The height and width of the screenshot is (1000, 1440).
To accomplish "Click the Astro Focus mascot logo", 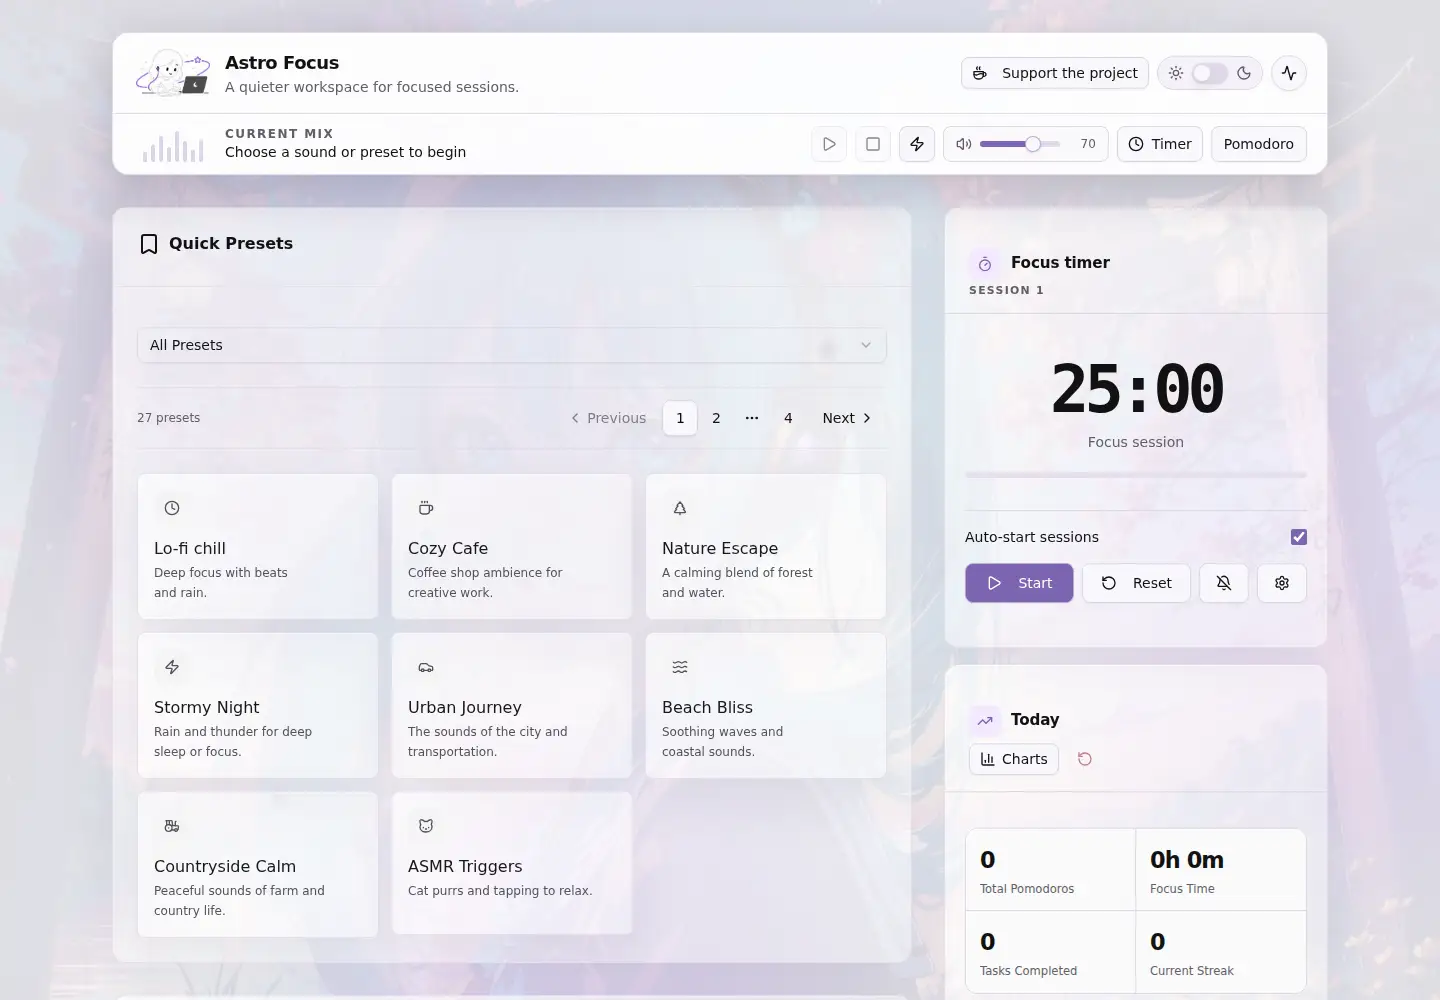I will tap(173, 73).
